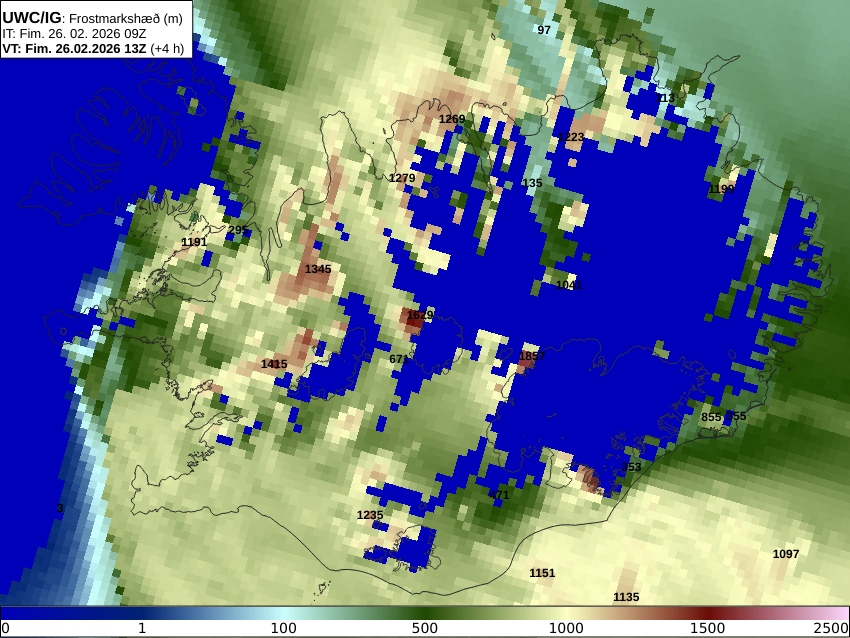The width and height of the screenshot is (850, 638).
Task: Select the map value label 353
Action: coord(632,467)
